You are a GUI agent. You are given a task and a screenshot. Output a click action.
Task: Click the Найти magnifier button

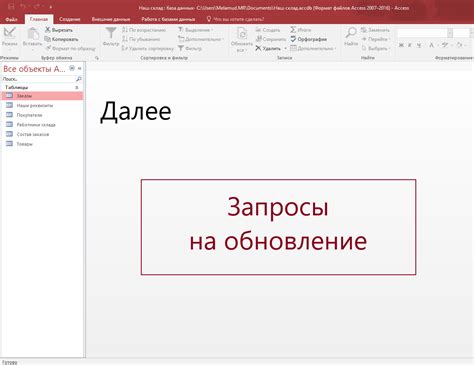351,37
